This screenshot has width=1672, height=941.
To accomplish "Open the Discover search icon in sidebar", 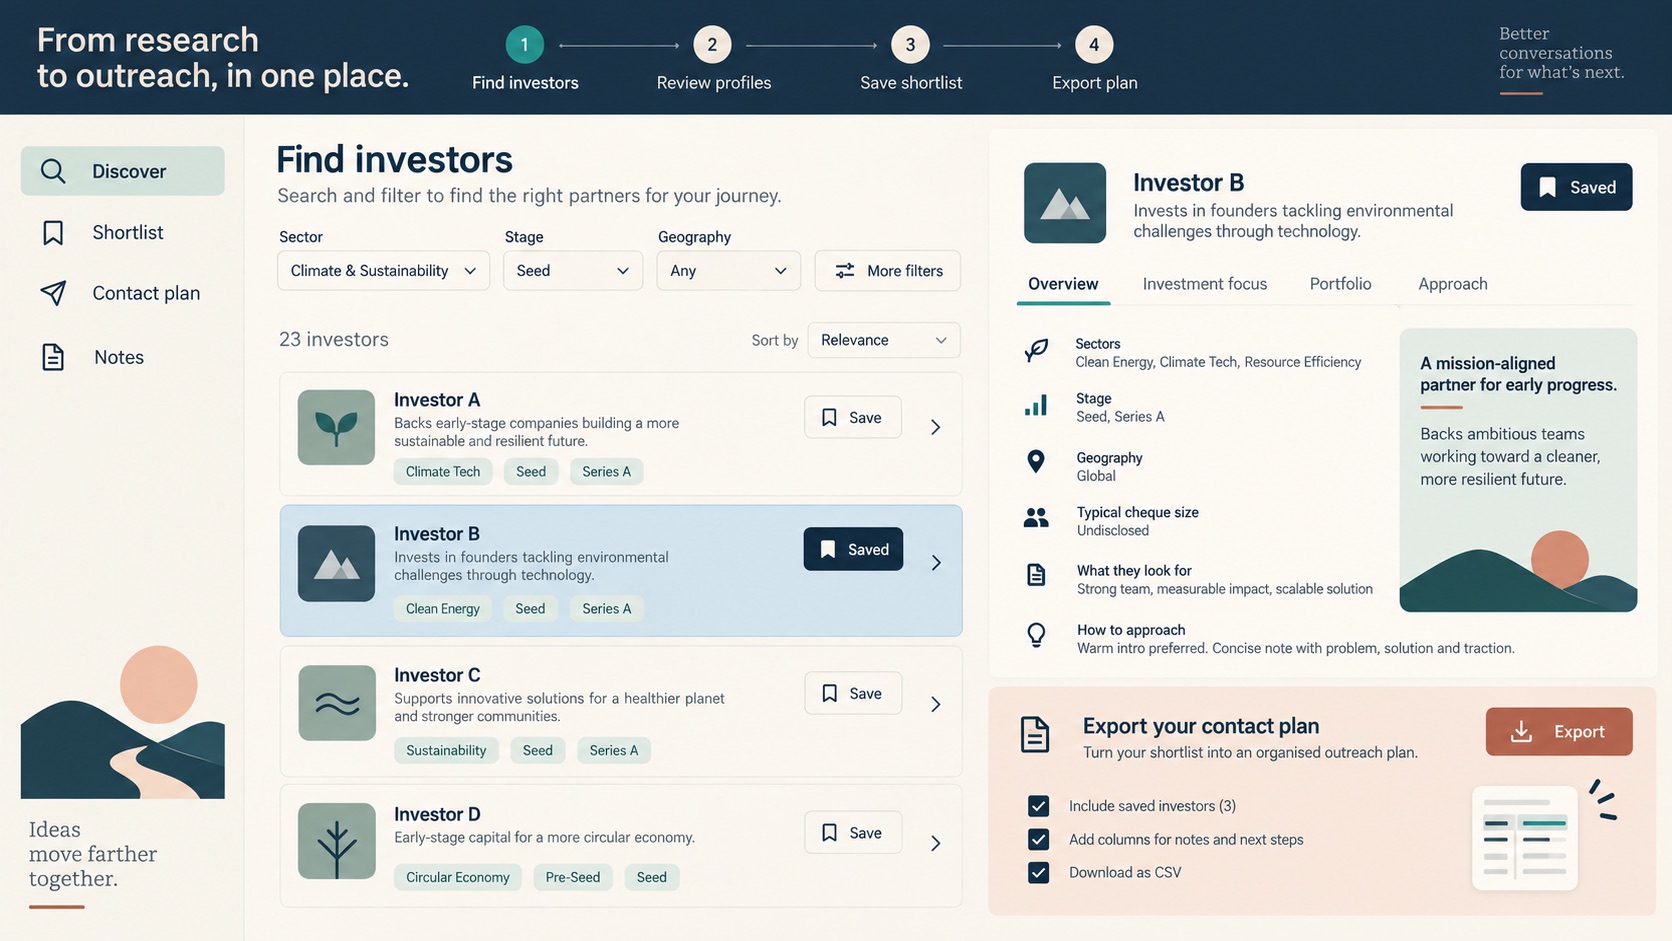I will point(53,171).
